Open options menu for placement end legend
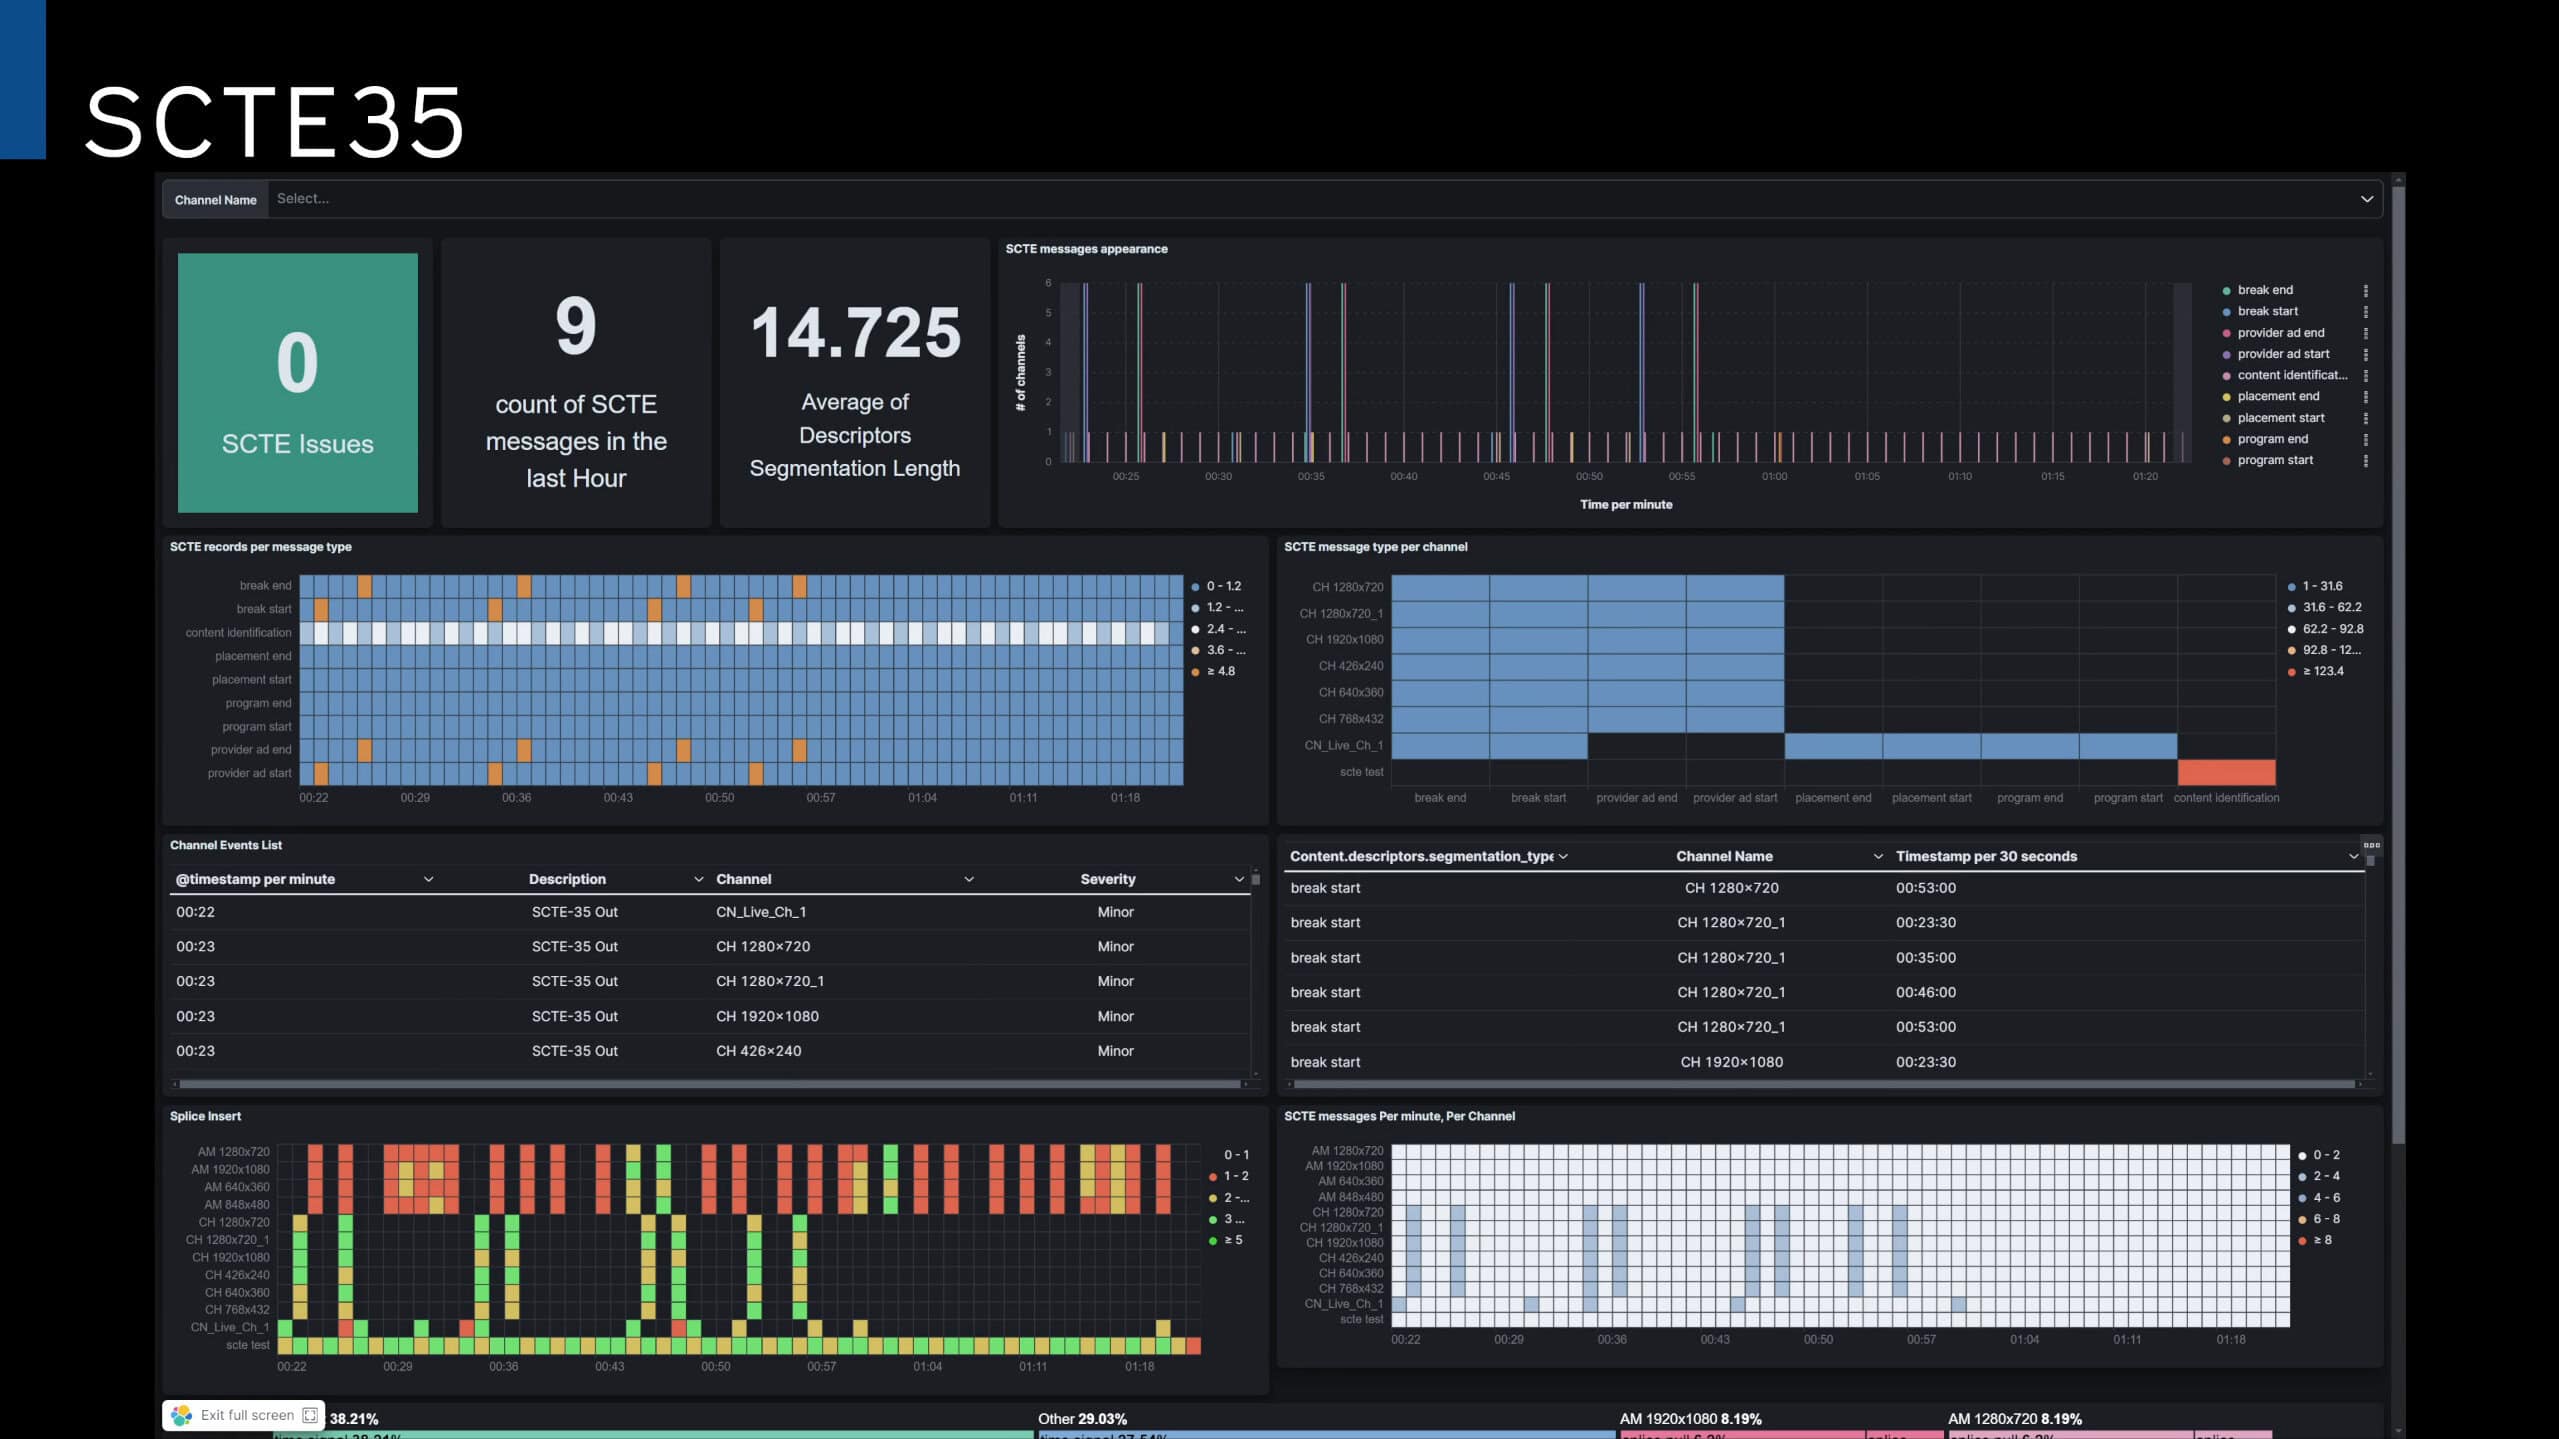The width and height of the screenshot is (2559, 1439). point(2365,397)
